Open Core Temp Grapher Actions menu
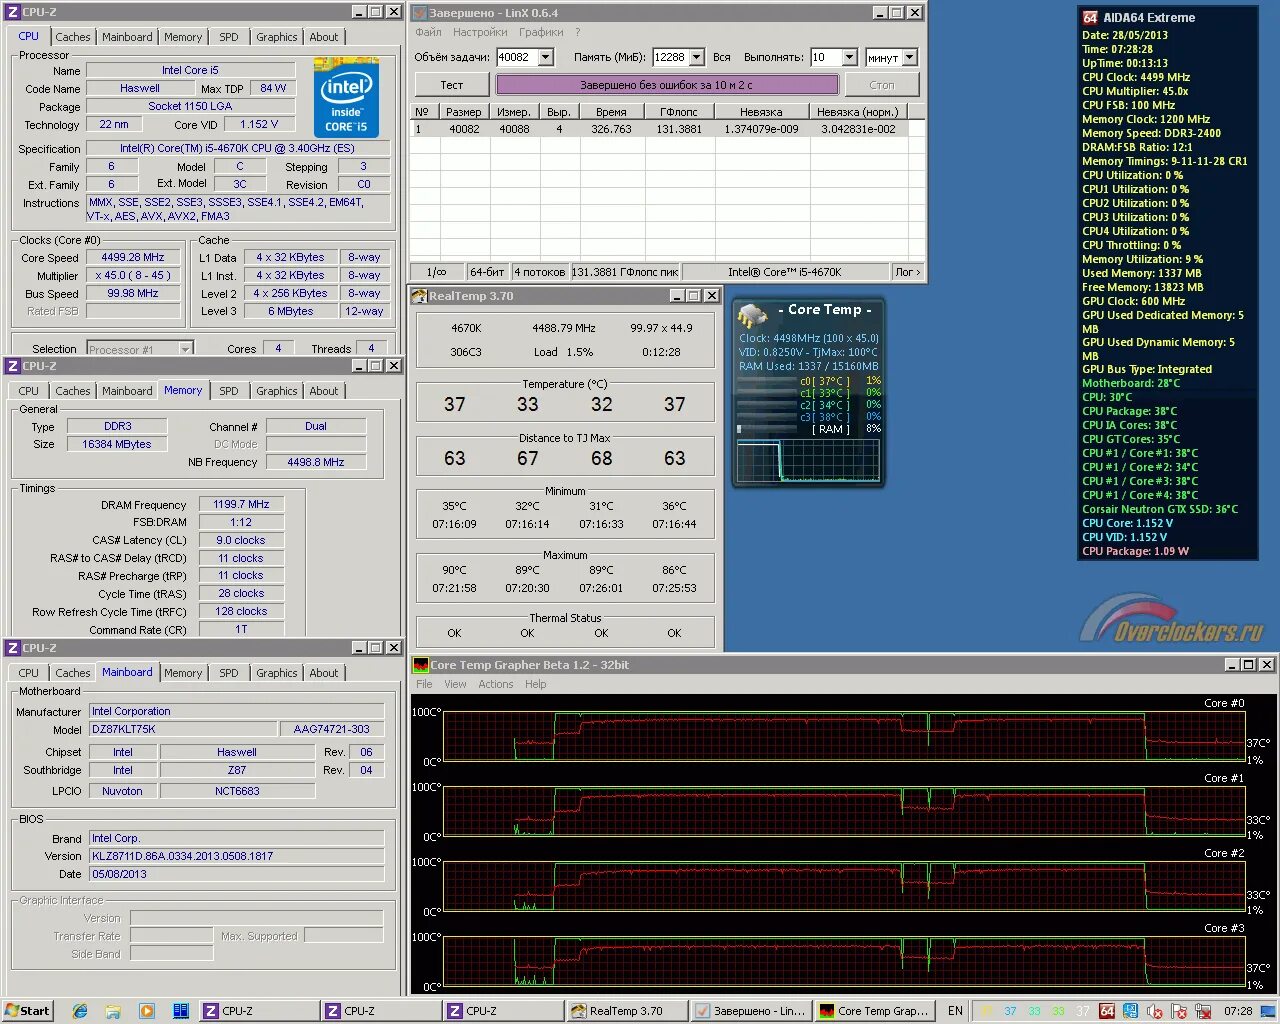The image size is (1280, 1024). click(x=495, y=684)
